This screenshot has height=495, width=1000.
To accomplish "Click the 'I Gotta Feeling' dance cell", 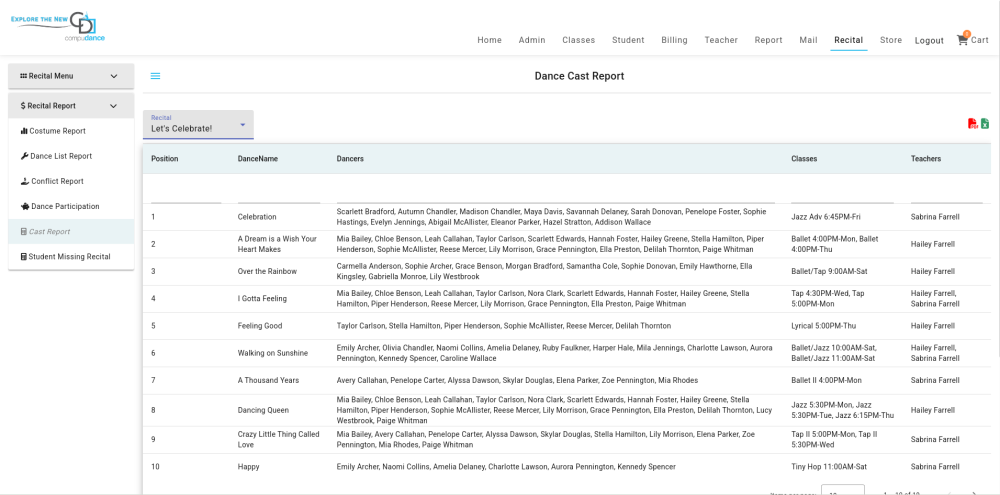I will pyautogui.click(x=262, y=299).
